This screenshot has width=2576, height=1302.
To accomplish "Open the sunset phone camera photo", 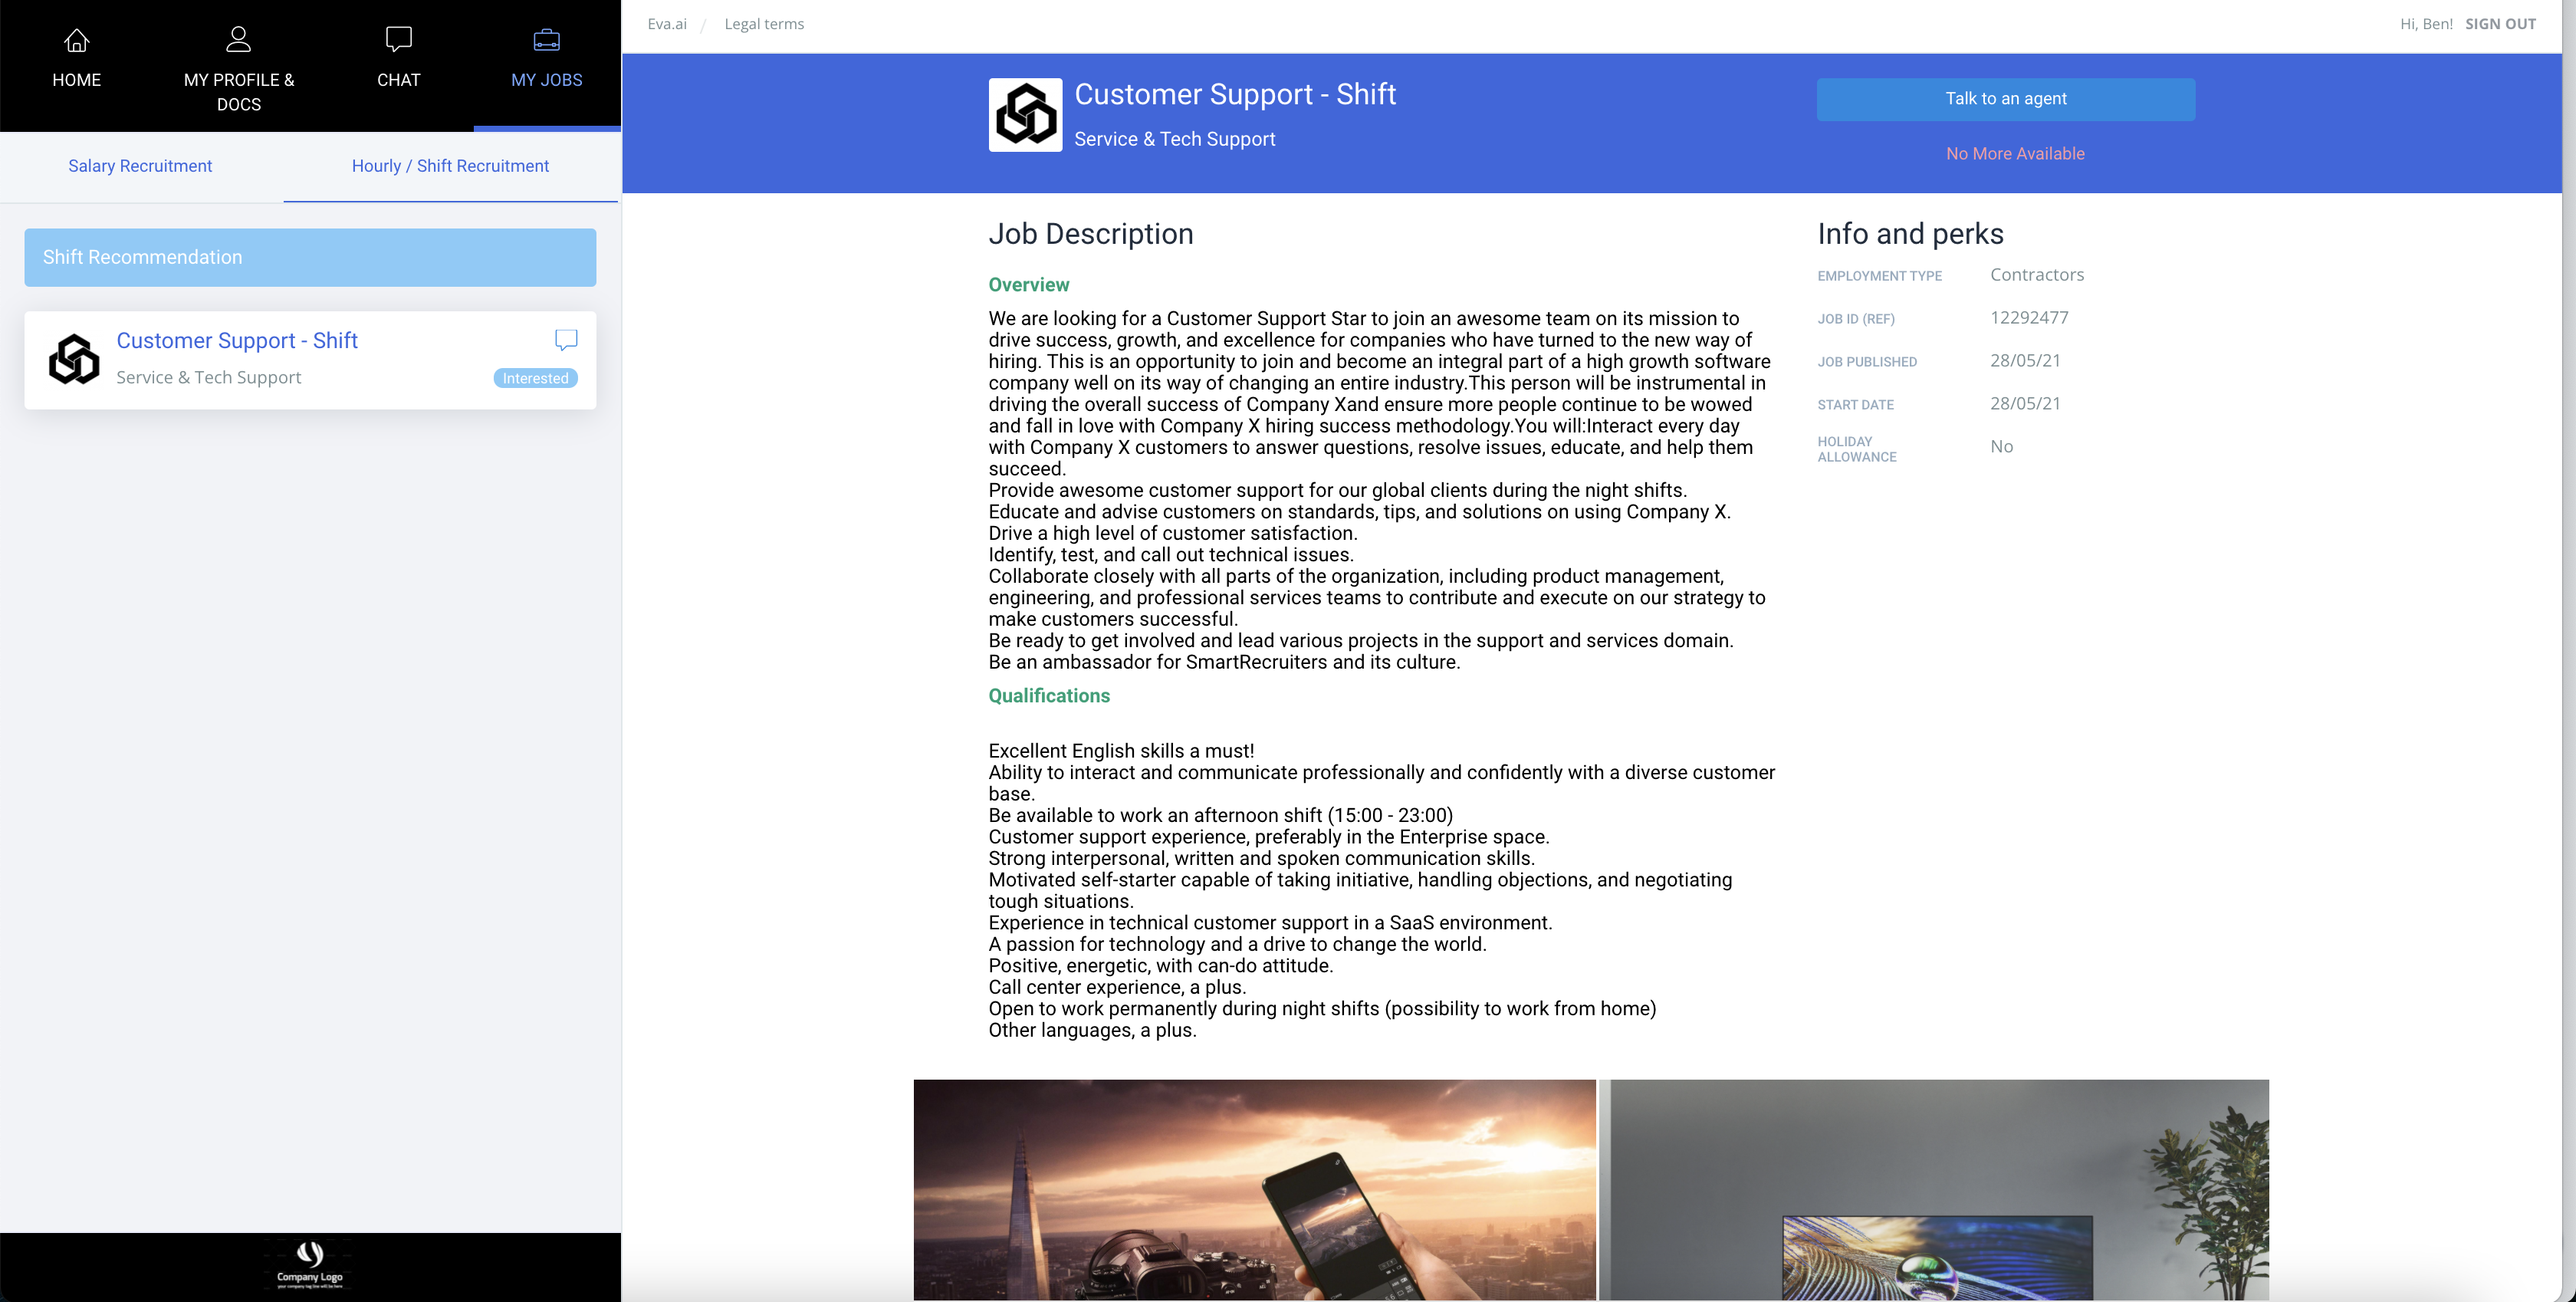I will pyautogui.click(x=1254, y=1190).
